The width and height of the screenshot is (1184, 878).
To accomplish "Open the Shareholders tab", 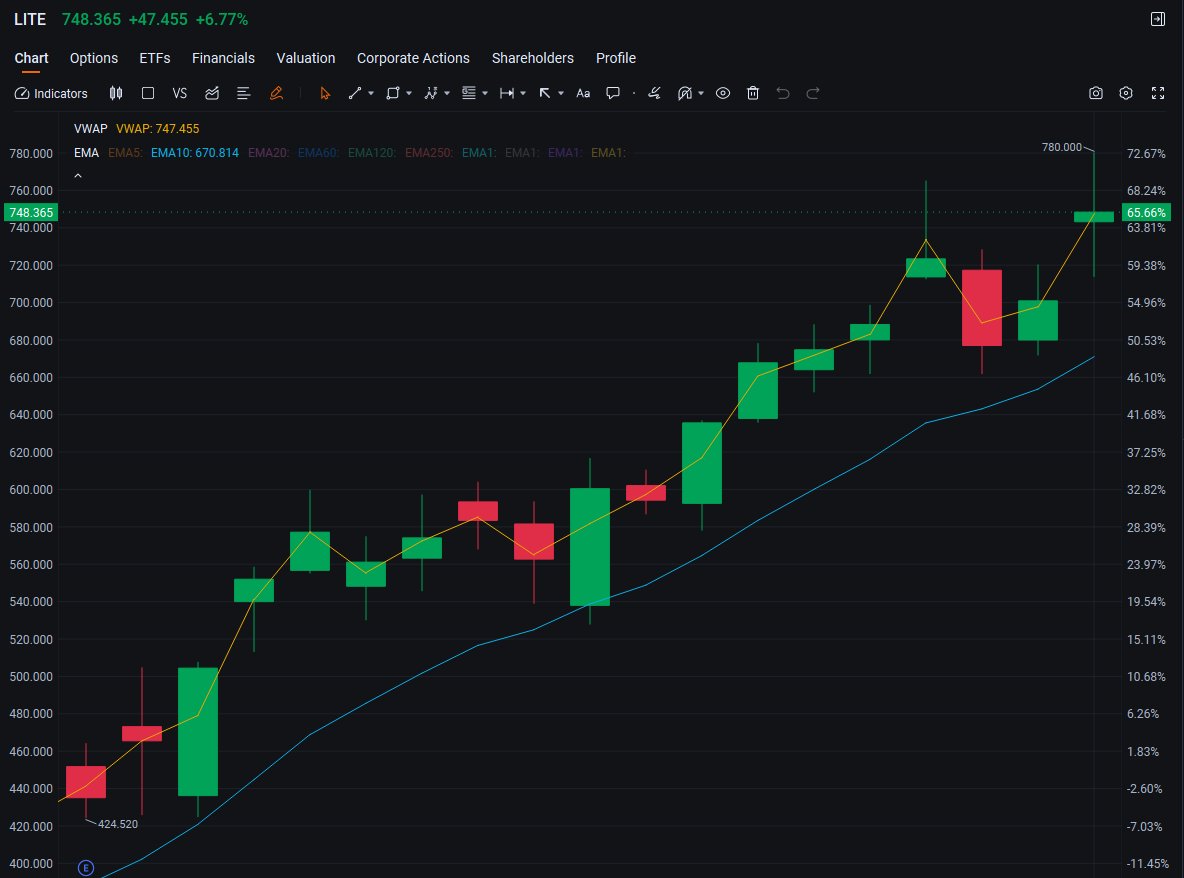I will tap(532, 58).
